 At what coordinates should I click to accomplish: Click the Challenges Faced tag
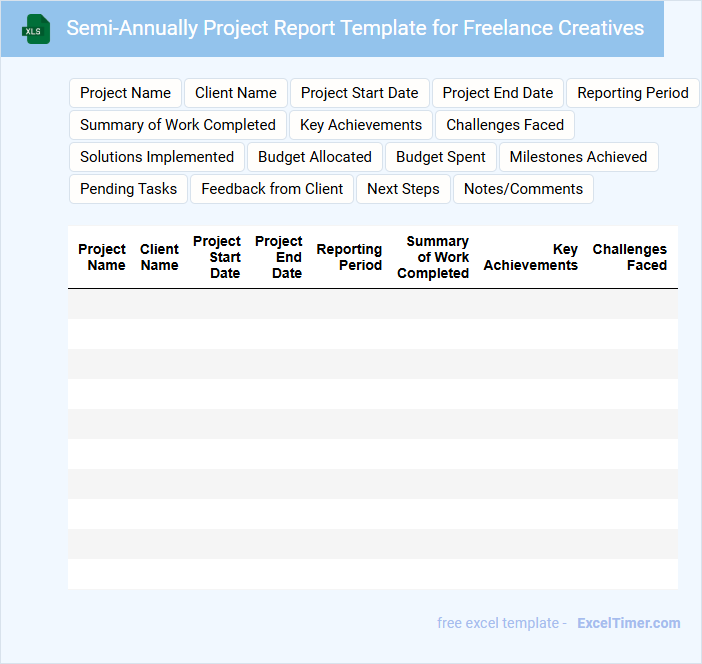[505, 125]
